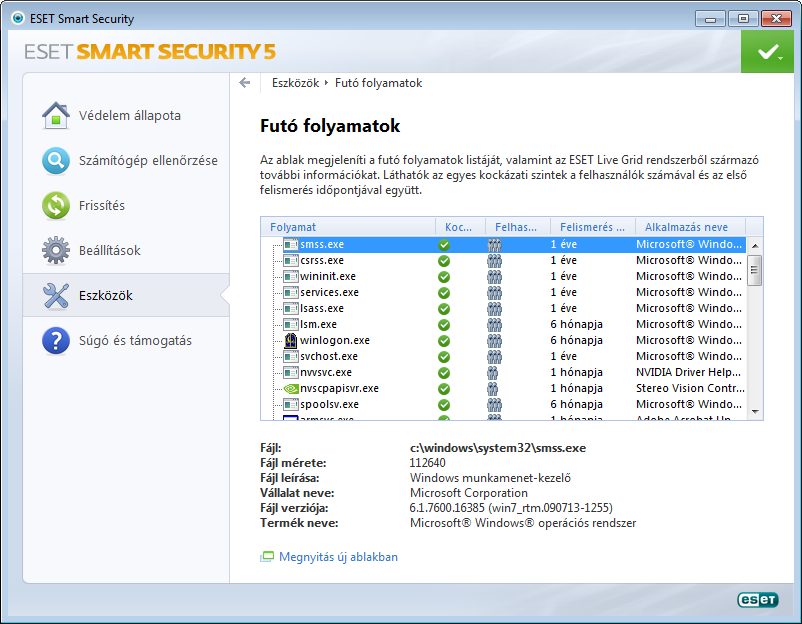Viewport: 802px width, 624px height.
Task: Minimize the ESET Smart Security window
Action: pyautogui.click(x=710, y=19)
